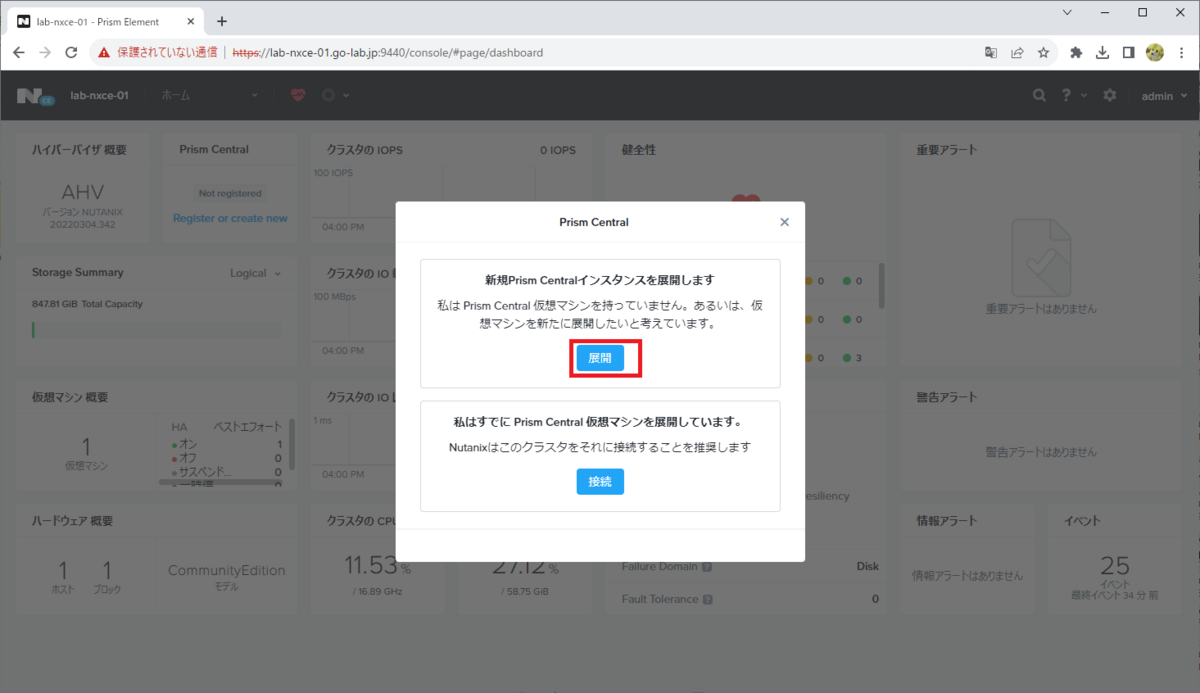Click the health widget scrollbar
This screenshot has width=1200, height=693.
click(881, 286)
